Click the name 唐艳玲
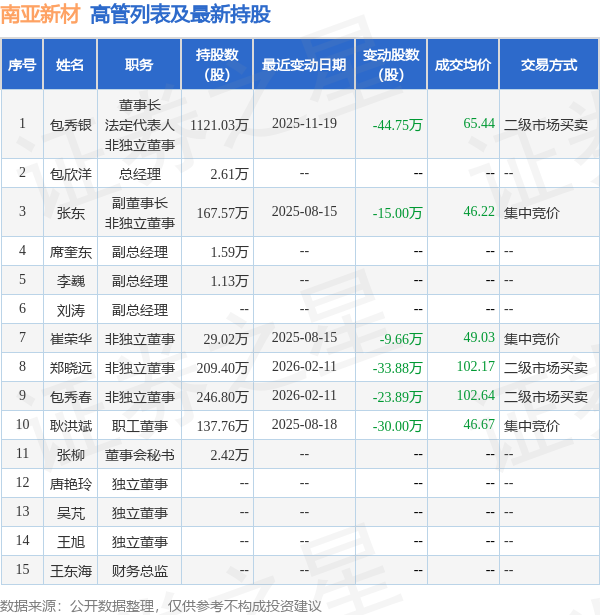This screenshot has width=600, height=615. 71,484
